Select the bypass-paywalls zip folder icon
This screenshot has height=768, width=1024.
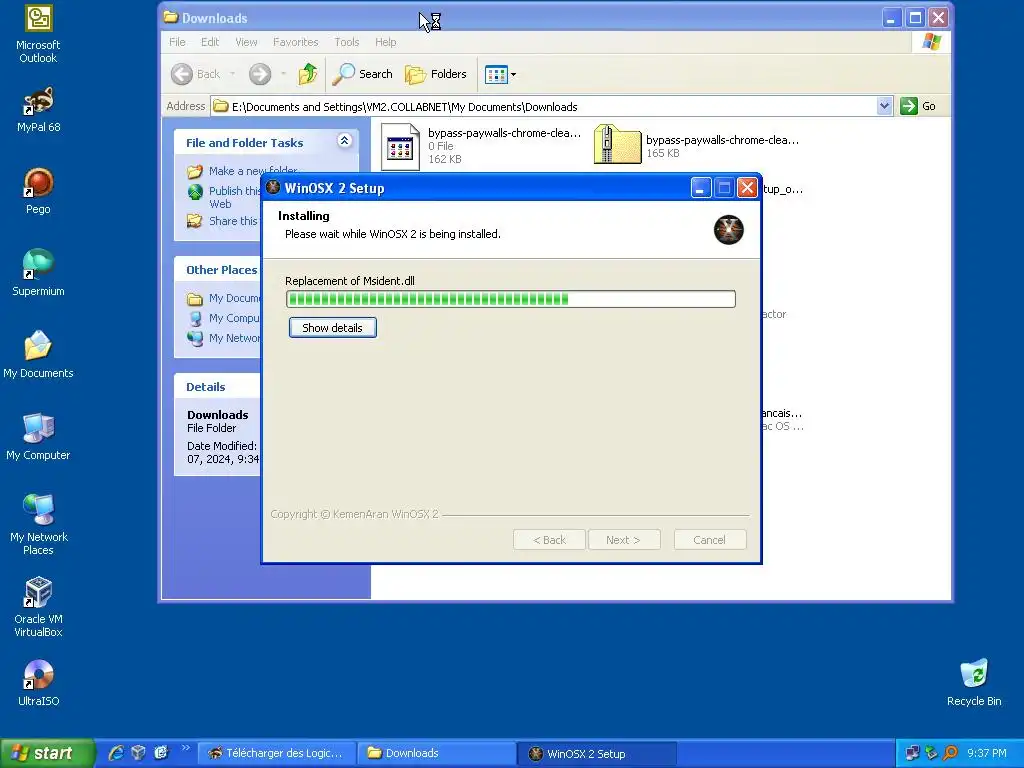click(x=617, y=144)
